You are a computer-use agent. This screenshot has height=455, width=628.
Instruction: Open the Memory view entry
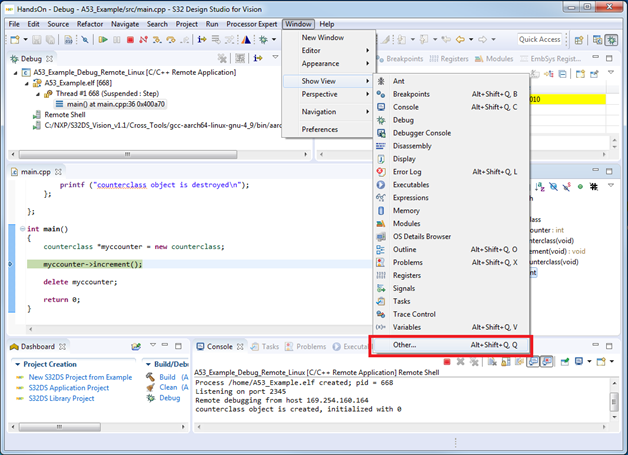point(451,211)
